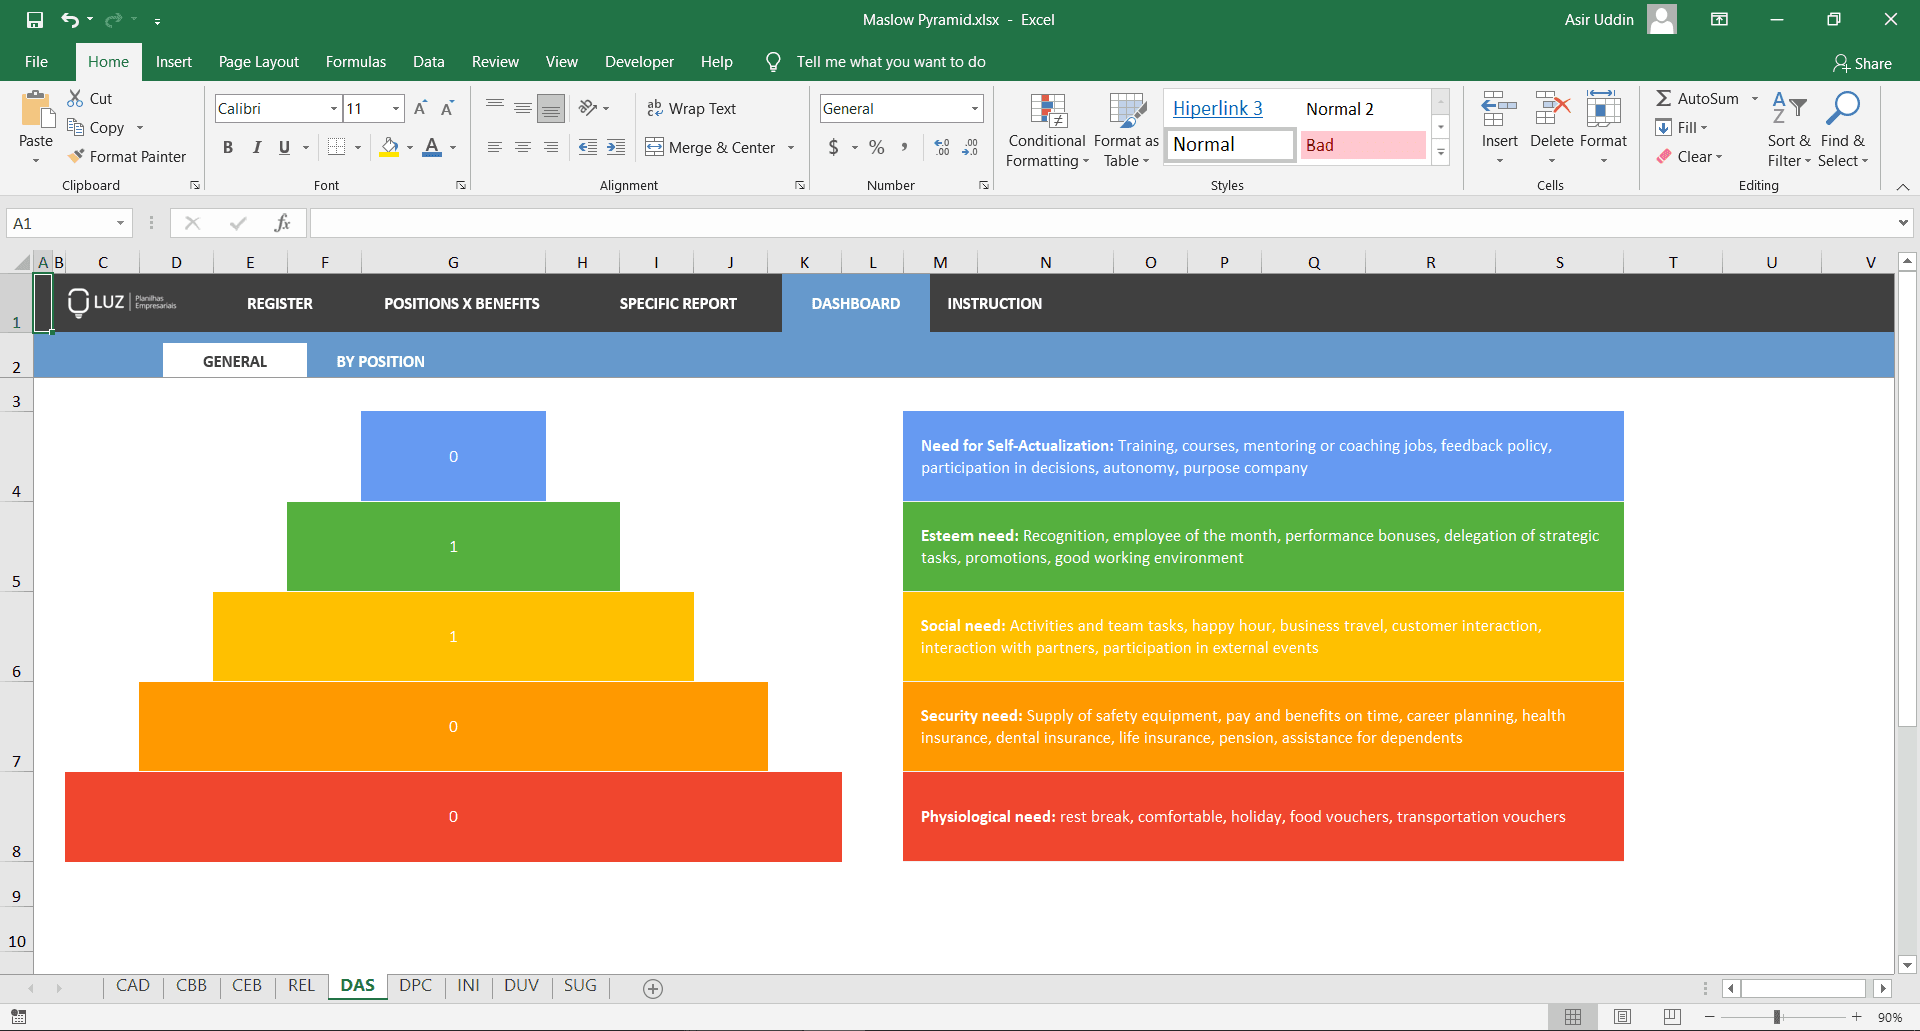Viewport: 1920px width, 1031px height.
Task: Click the Name Box showing A1
Action: coord(60,222)
